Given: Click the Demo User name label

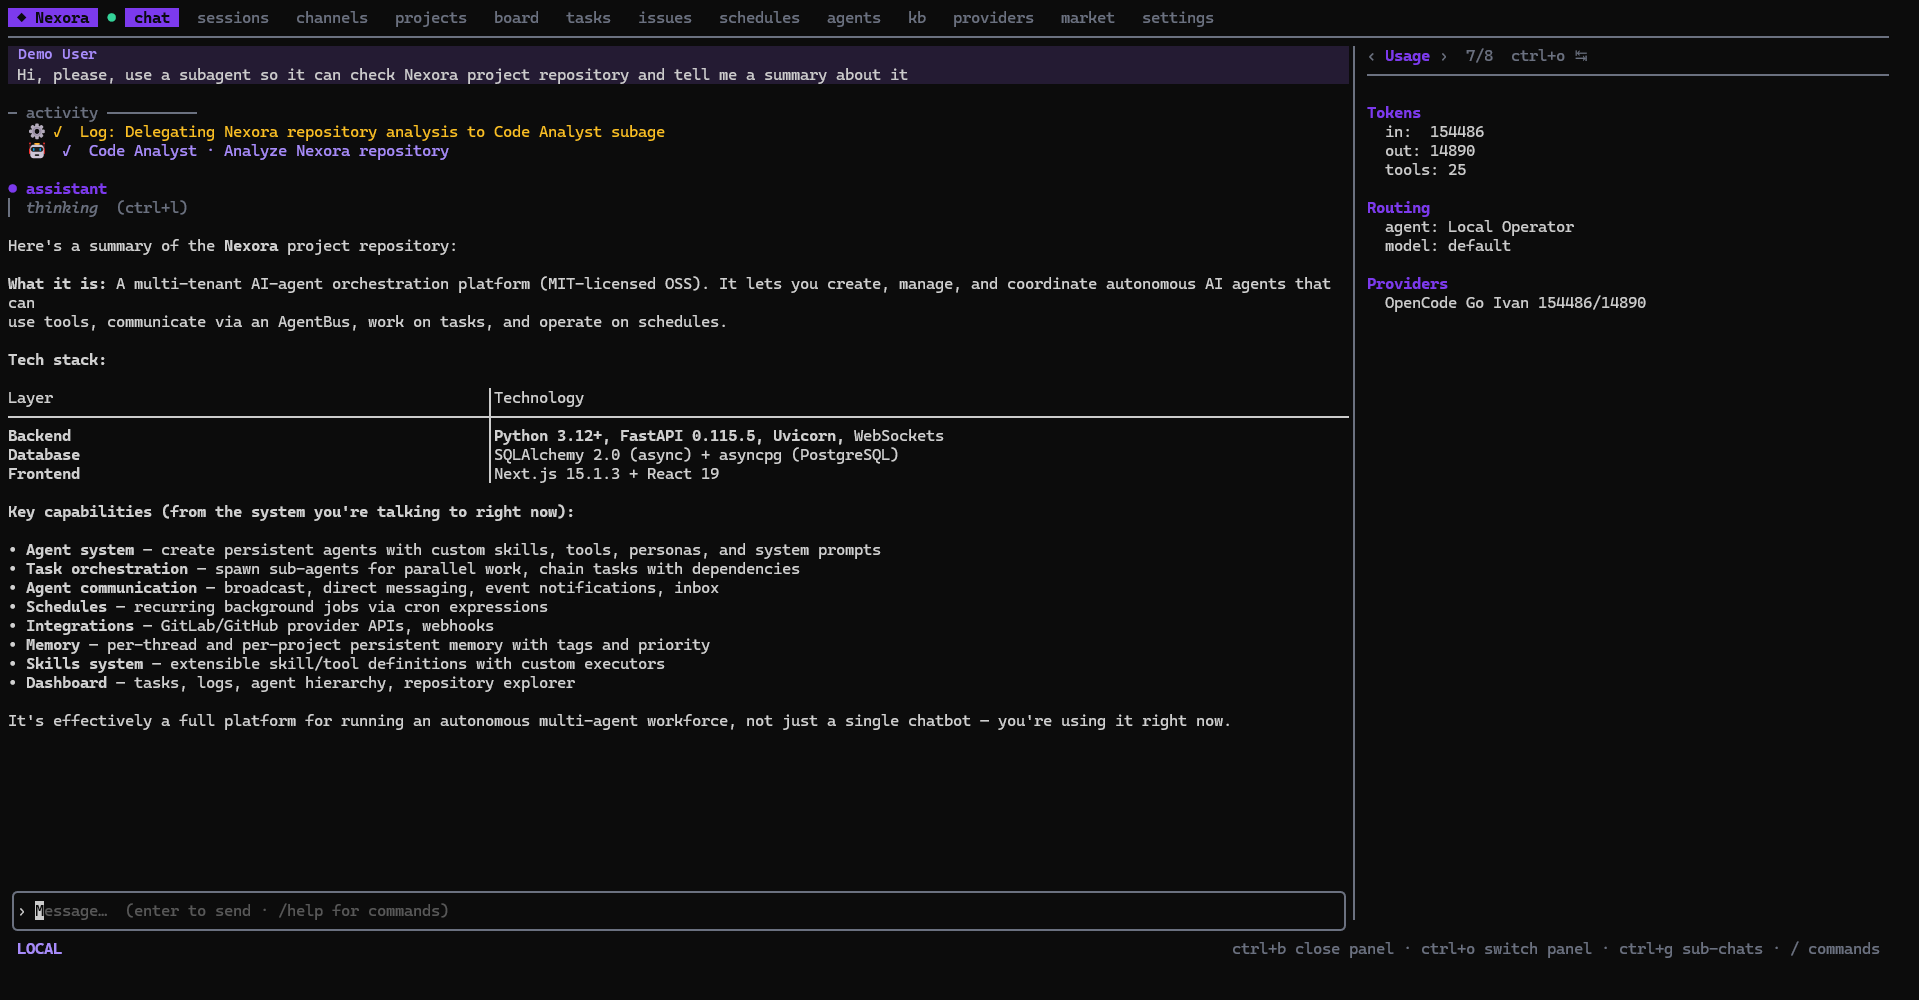Looking at the screenshot, I should [57, 54].
